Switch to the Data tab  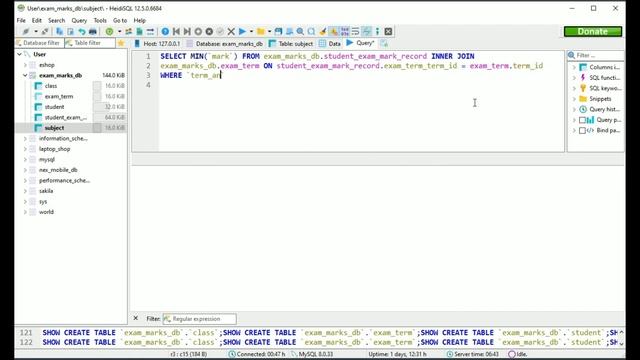click(x=330, y=43)
